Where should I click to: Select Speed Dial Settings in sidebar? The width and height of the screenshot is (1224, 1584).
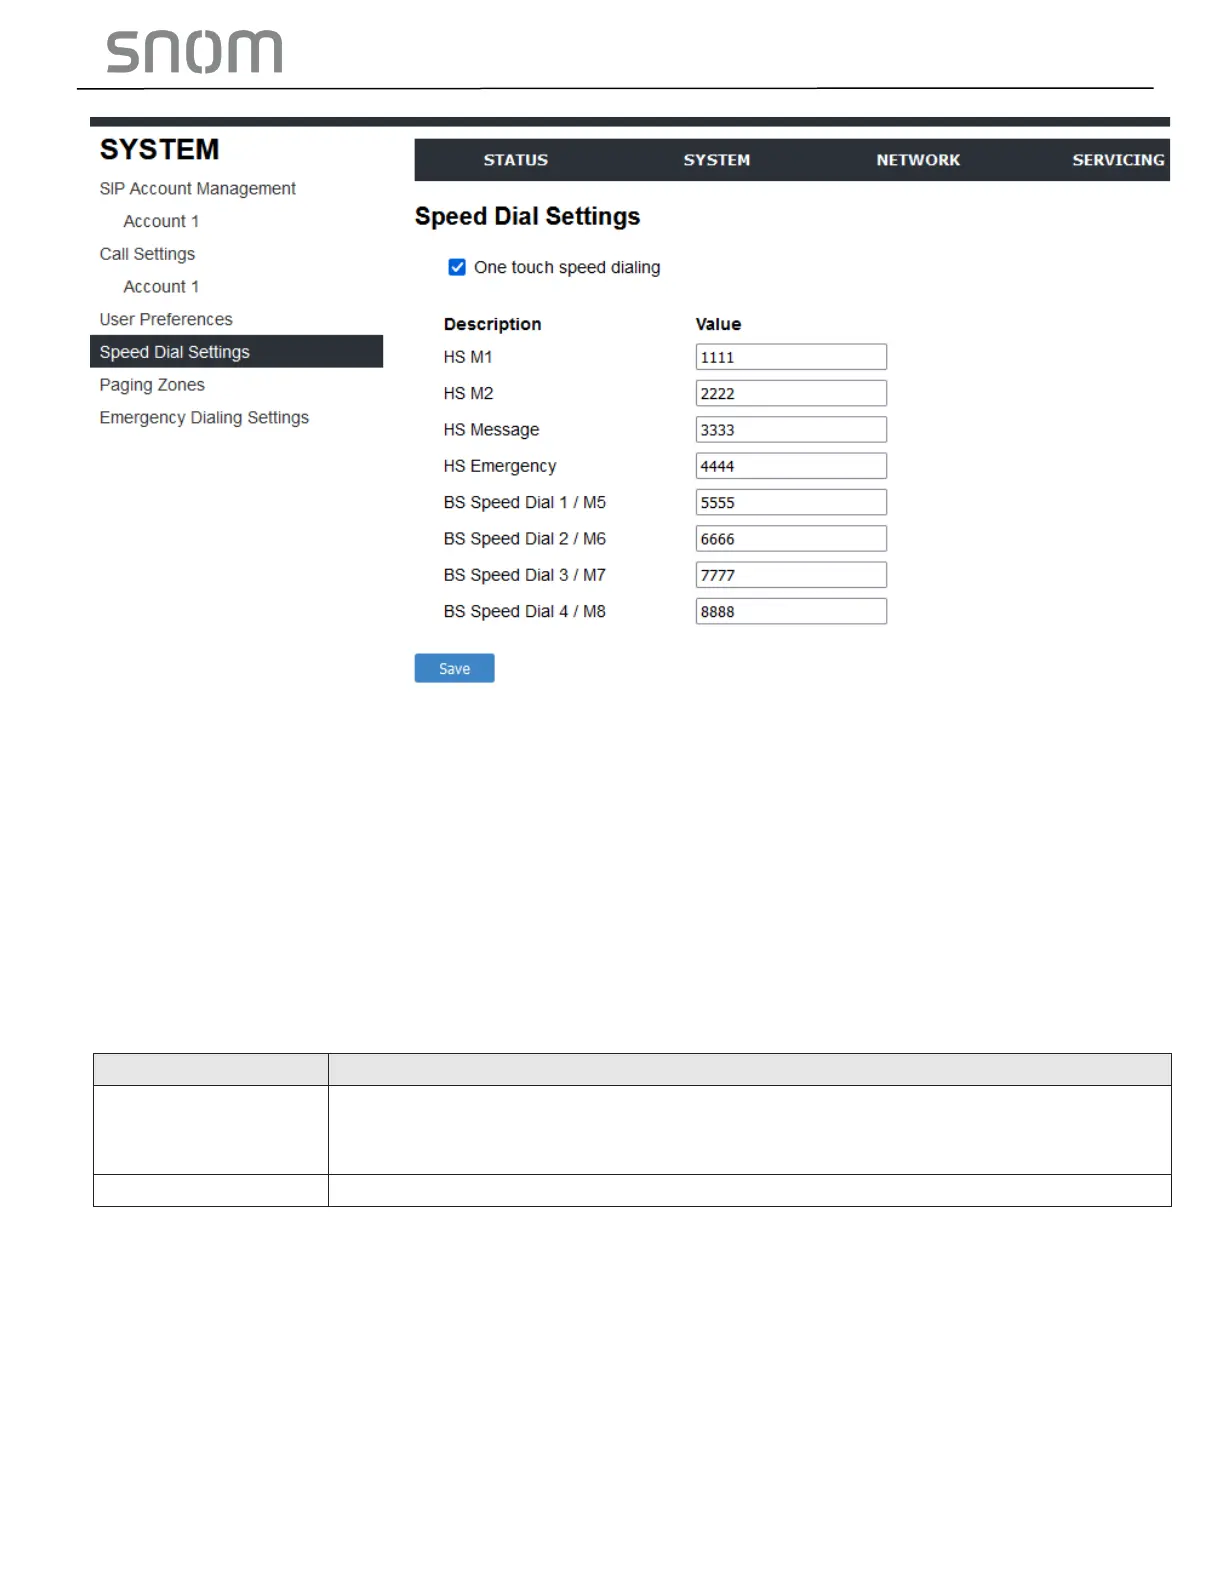click(x=236, y=351)
